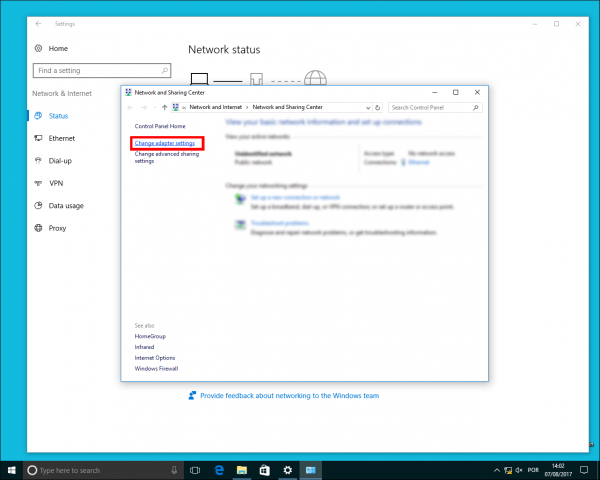The image size is (600, 480).
Task: Open File Explorer from taskbar
Action: point(242,470)
